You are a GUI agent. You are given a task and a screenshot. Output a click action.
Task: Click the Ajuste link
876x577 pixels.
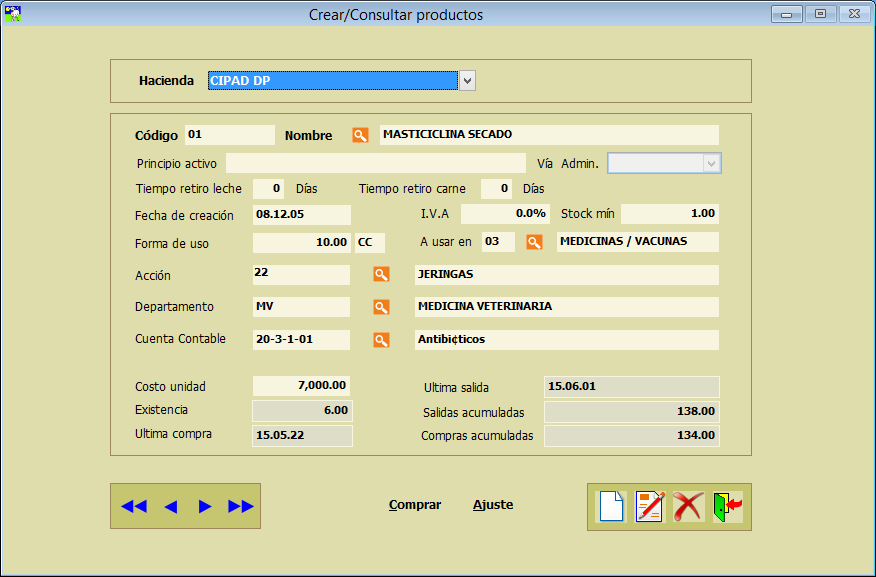(x=493, y=505)
